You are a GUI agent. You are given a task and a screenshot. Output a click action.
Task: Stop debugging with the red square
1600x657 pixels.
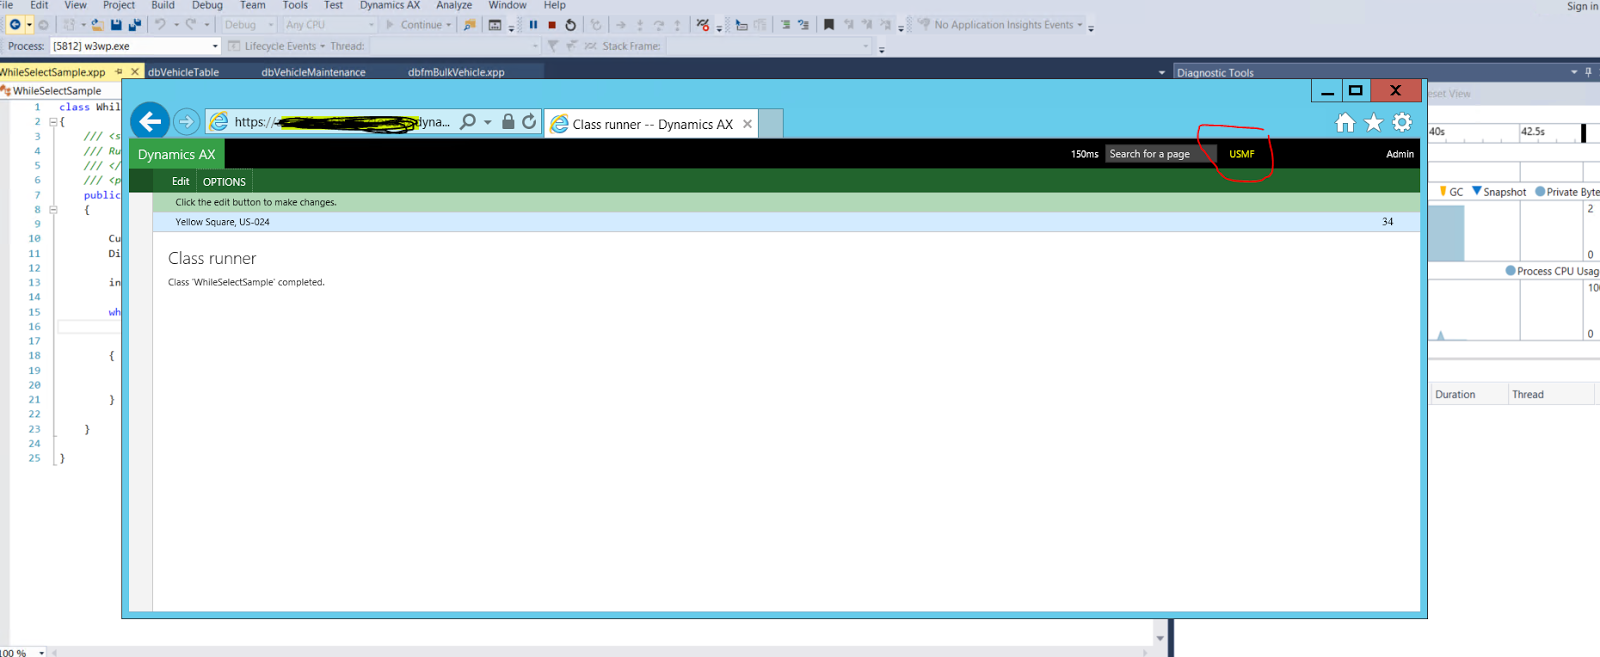point(552,25)
